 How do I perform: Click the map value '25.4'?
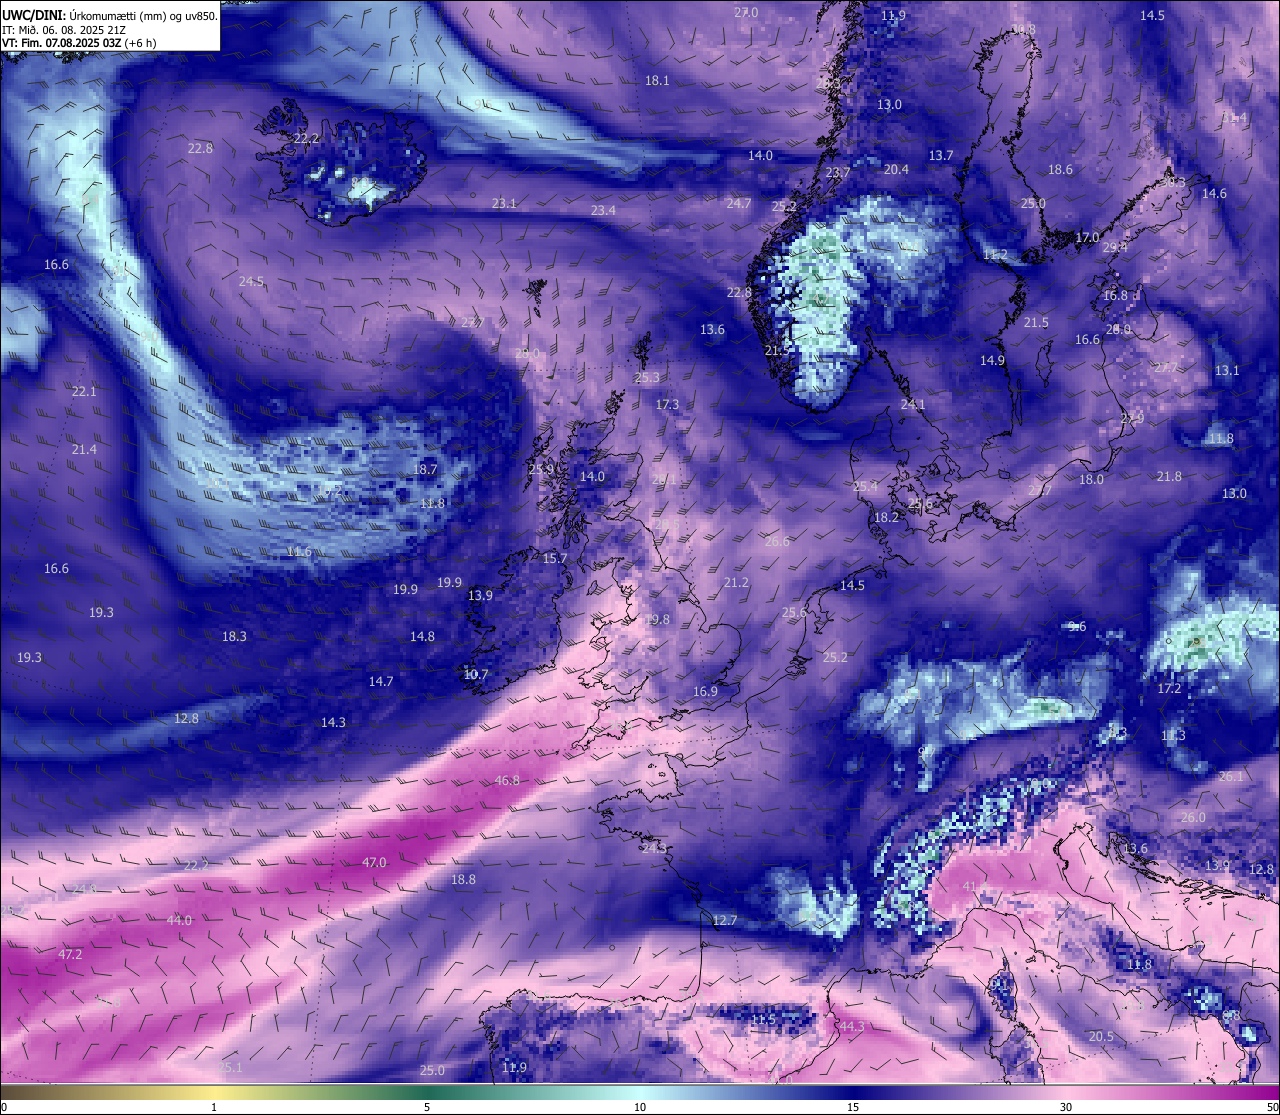coord(865,487)
